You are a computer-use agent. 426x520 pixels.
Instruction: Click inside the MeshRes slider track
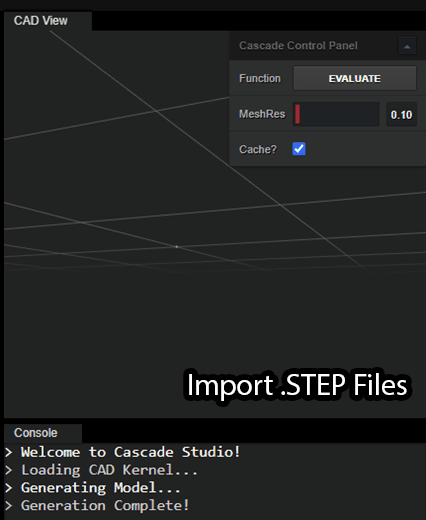pos(336,114)
